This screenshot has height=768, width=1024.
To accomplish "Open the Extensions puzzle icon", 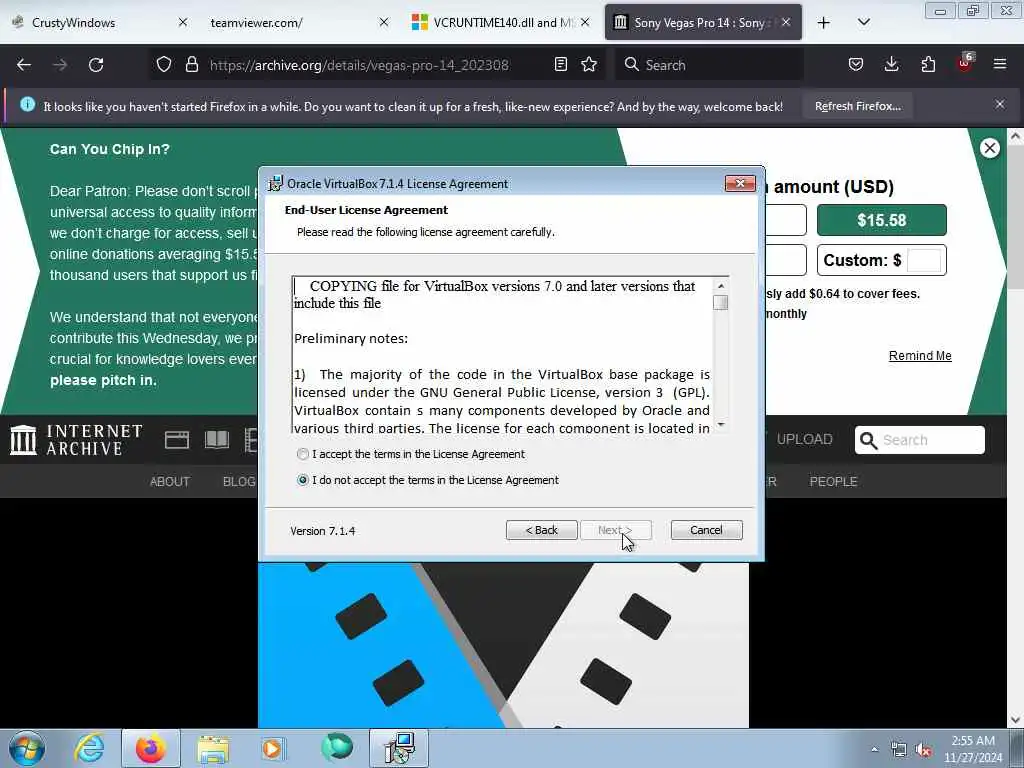I will pyautogui.click(x=928, y=65).
